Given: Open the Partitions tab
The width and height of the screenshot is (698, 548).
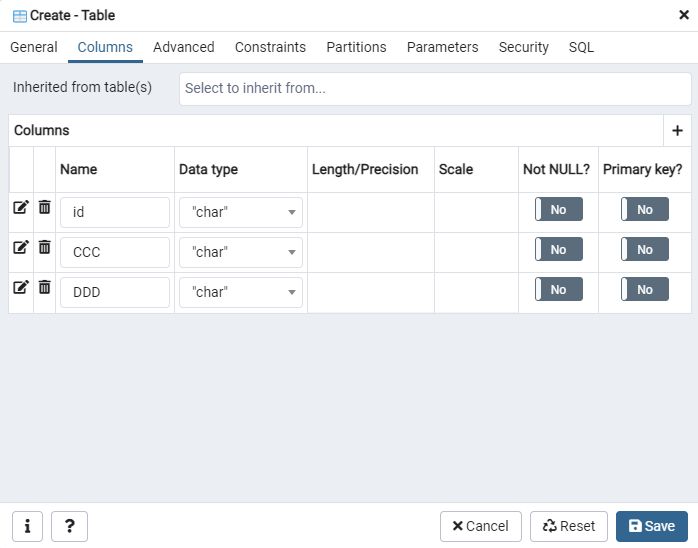Looking at the screenshot, I should pyautogui.click(x=356, y=47).
